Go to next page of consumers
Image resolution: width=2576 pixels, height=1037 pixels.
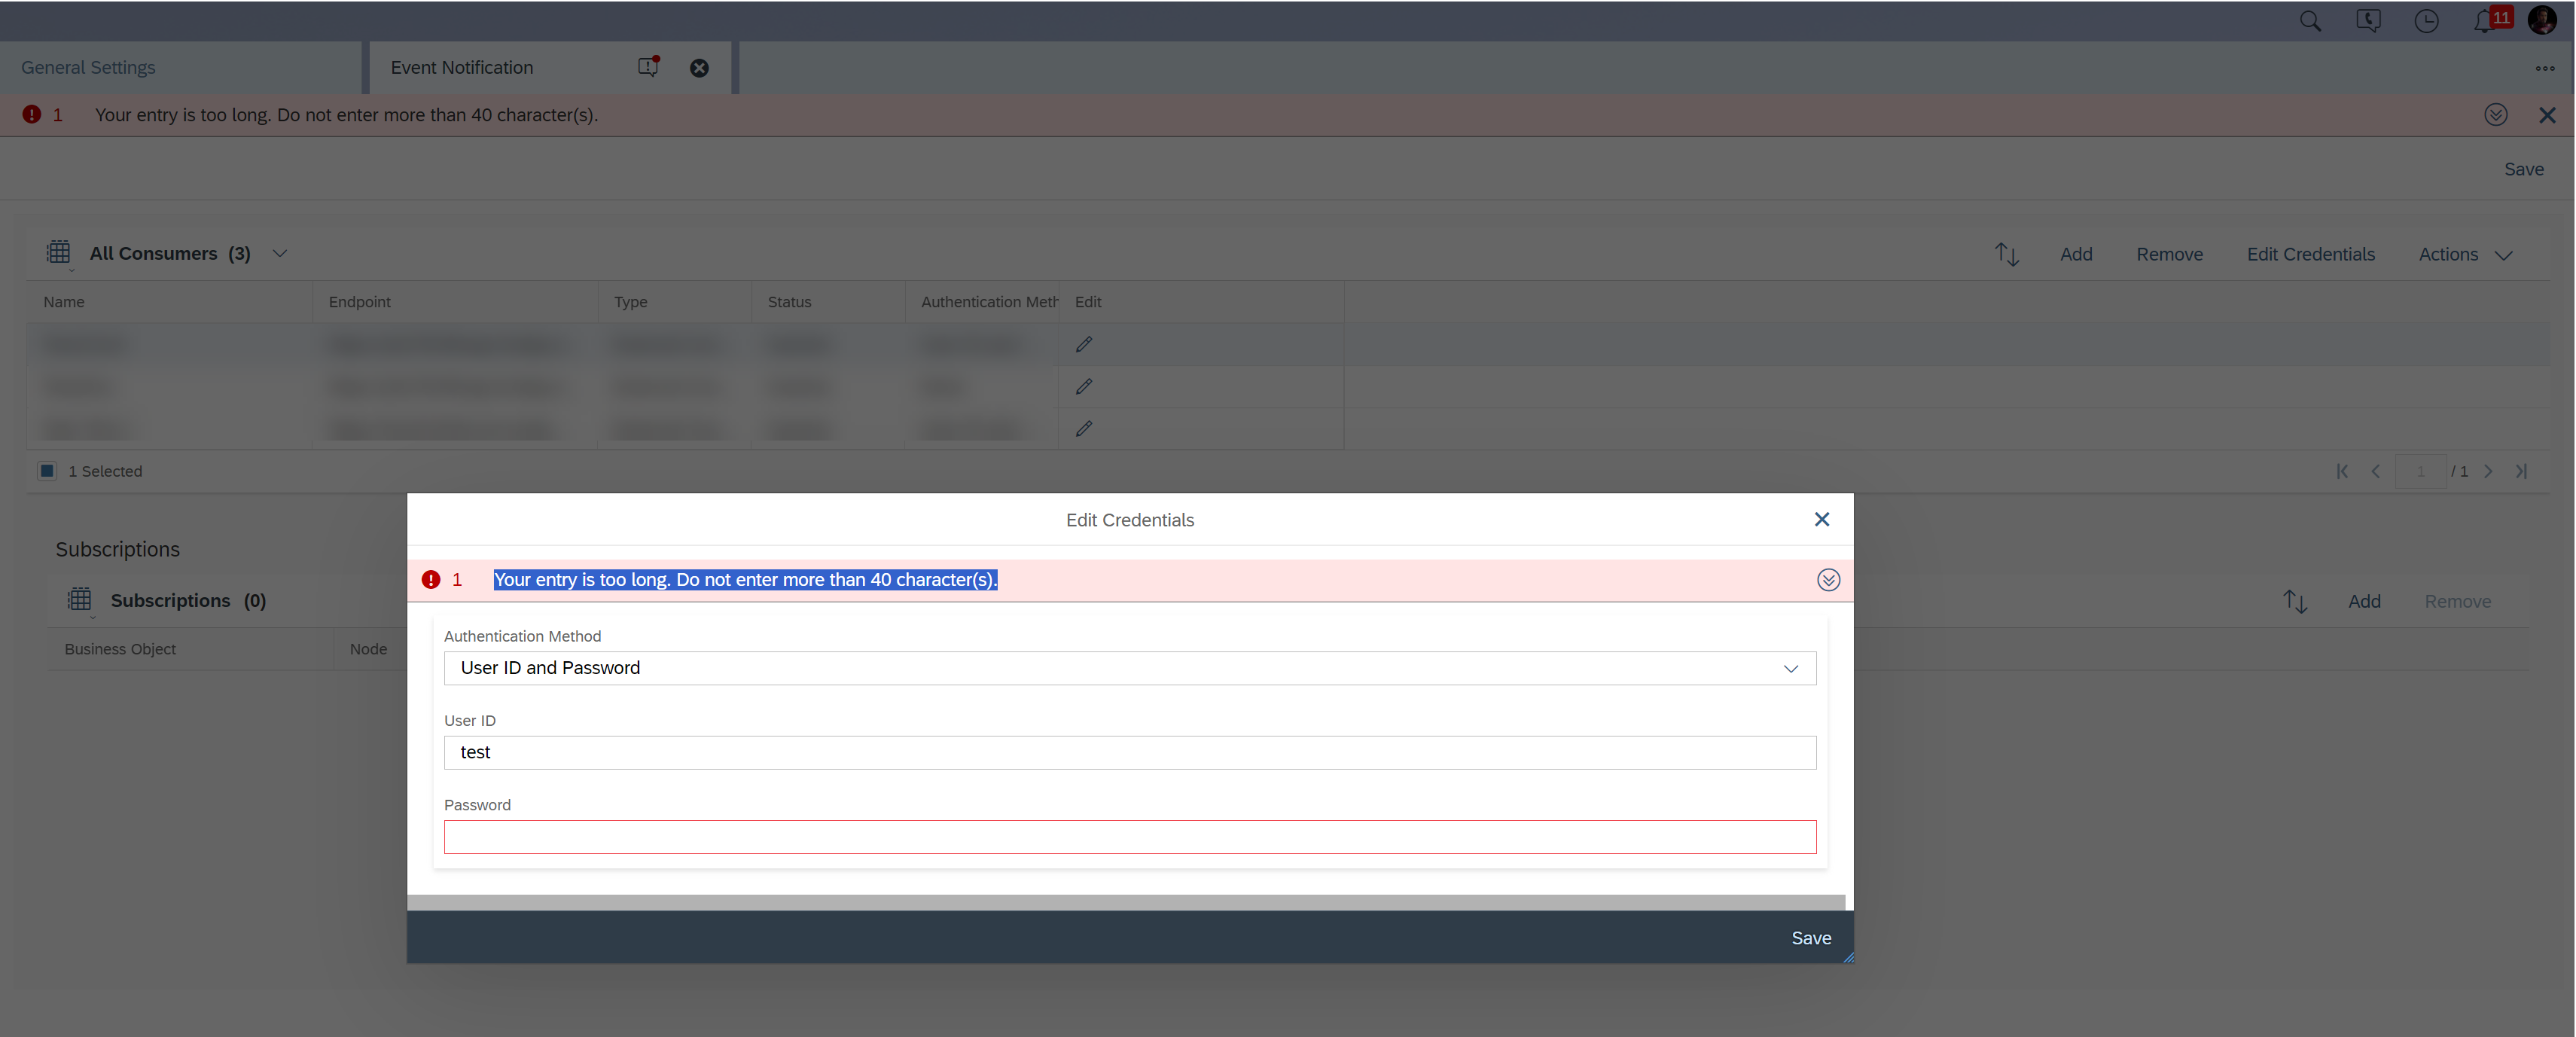2488,472
